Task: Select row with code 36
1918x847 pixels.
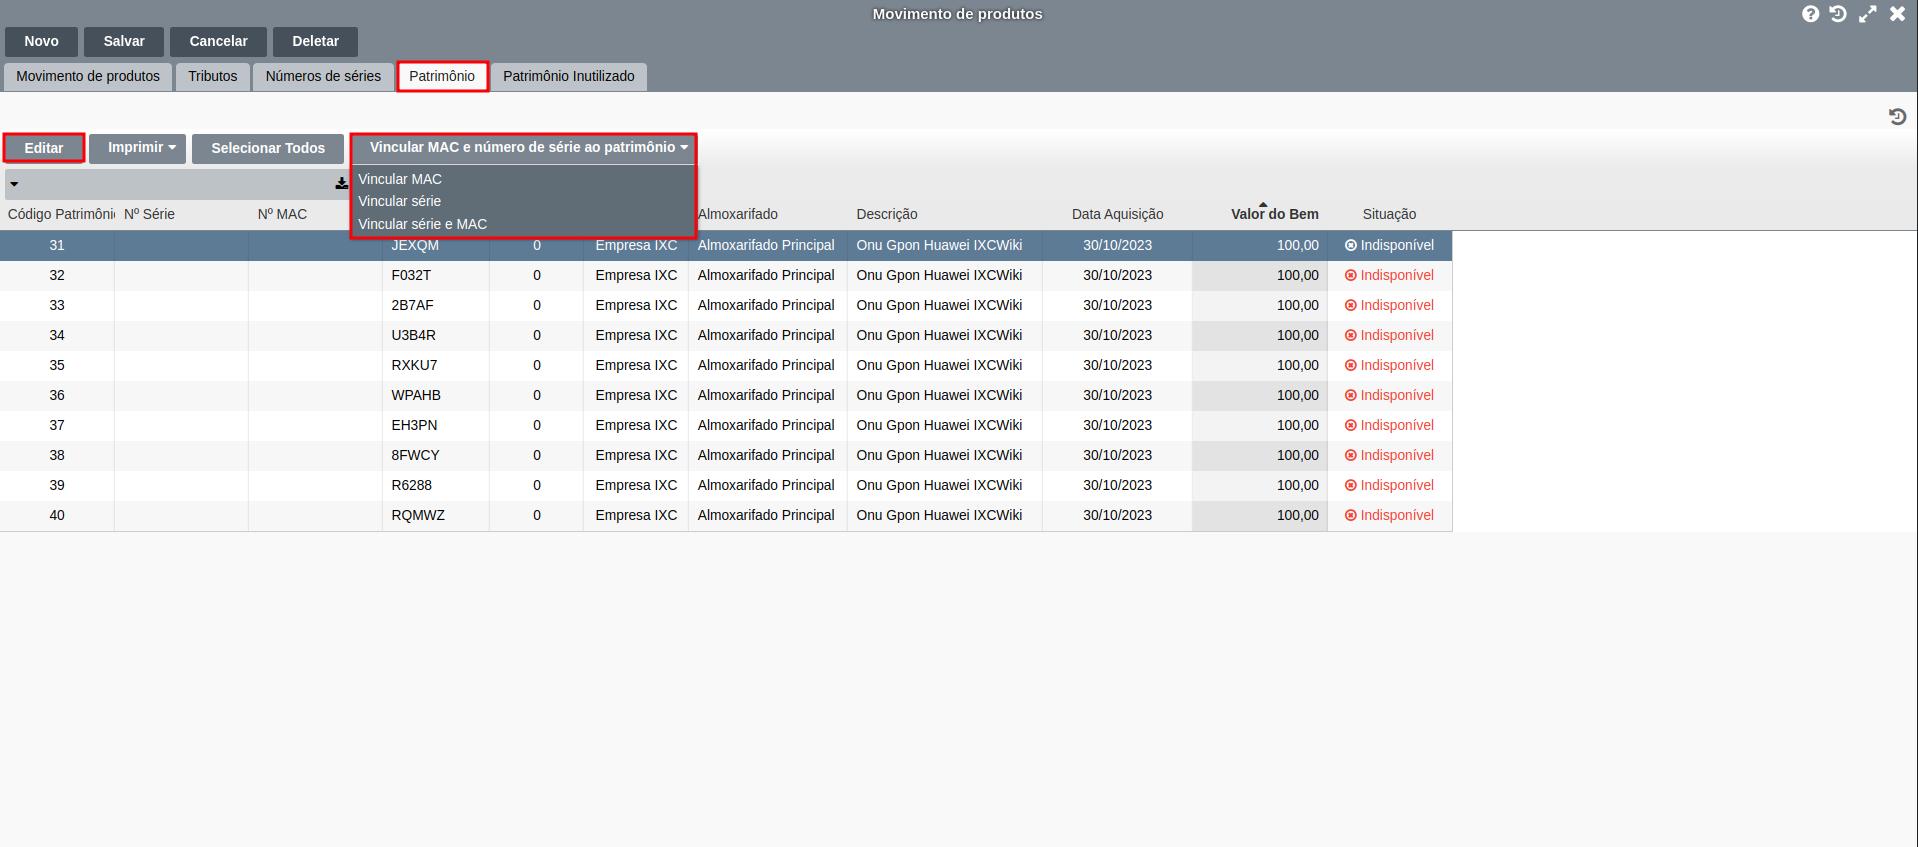Action: click(726, 395)
